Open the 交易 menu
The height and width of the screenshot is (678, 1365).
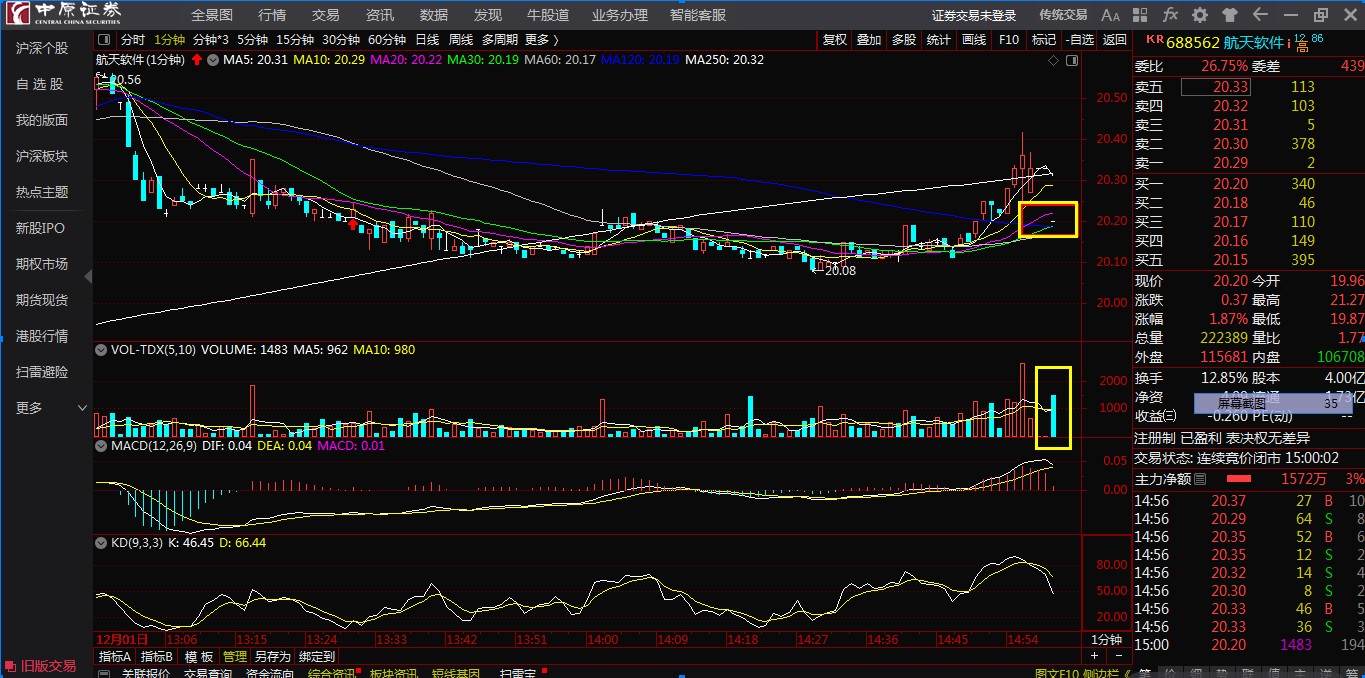coord(326,15)
